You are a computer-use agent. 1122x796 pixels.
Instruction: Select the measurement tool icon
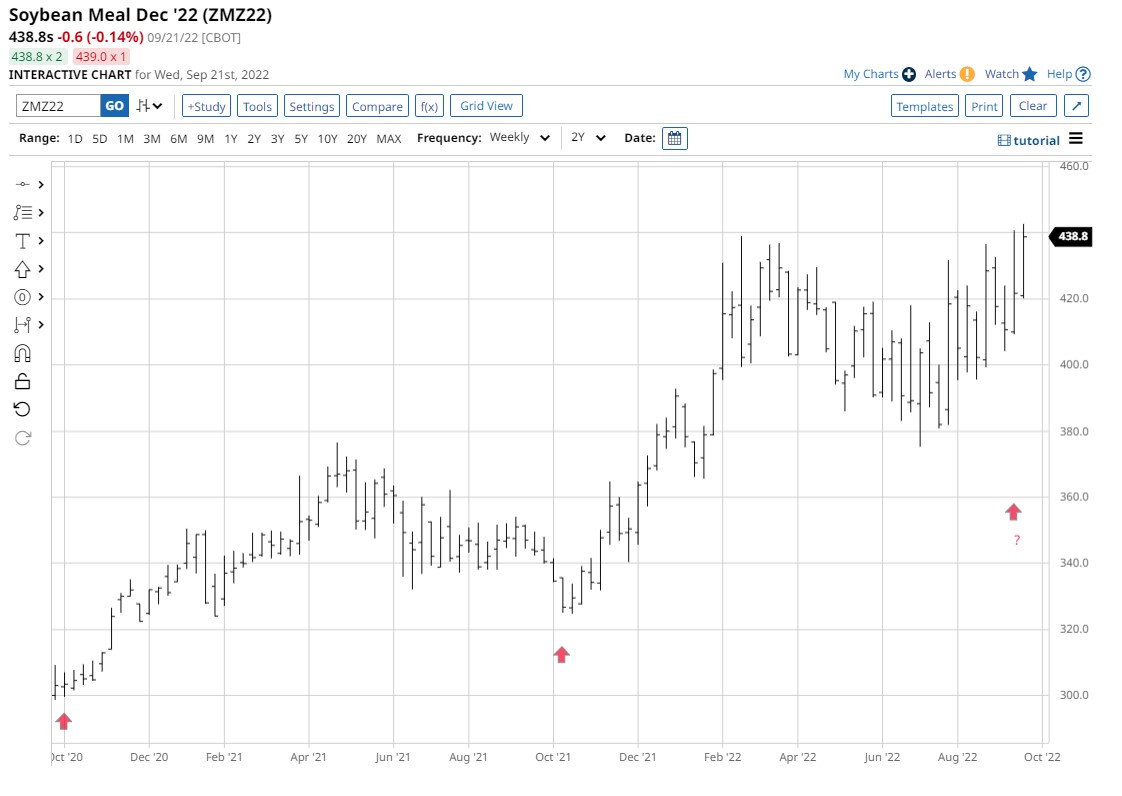23,325
